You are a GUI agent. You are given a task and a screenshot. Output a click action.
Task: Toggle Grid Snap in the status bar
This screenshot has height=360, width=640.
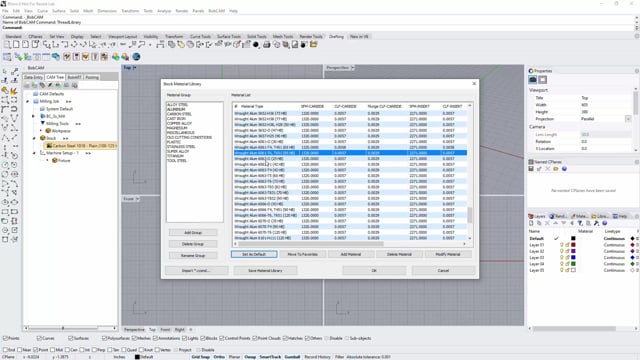(x=201, y=357)
